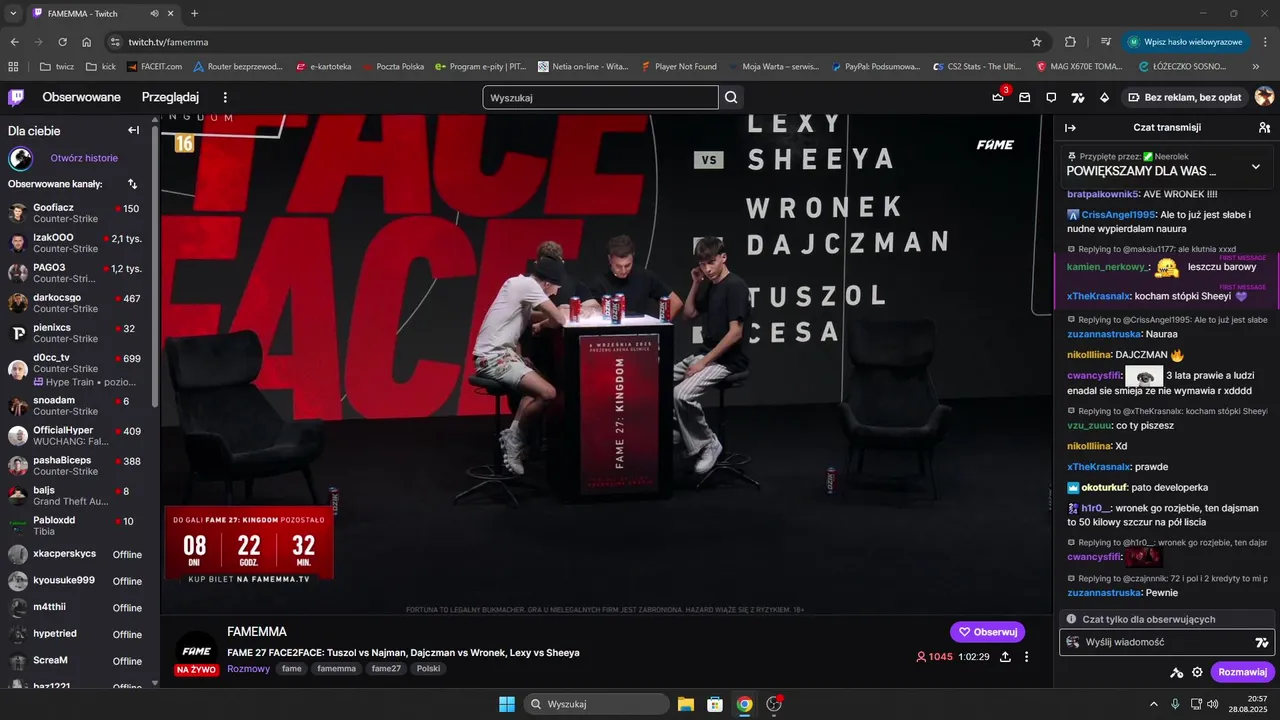Click sidebar vertical scrollbar
The width and height of the screenshot is (1280, 720).
coord(154,265)
